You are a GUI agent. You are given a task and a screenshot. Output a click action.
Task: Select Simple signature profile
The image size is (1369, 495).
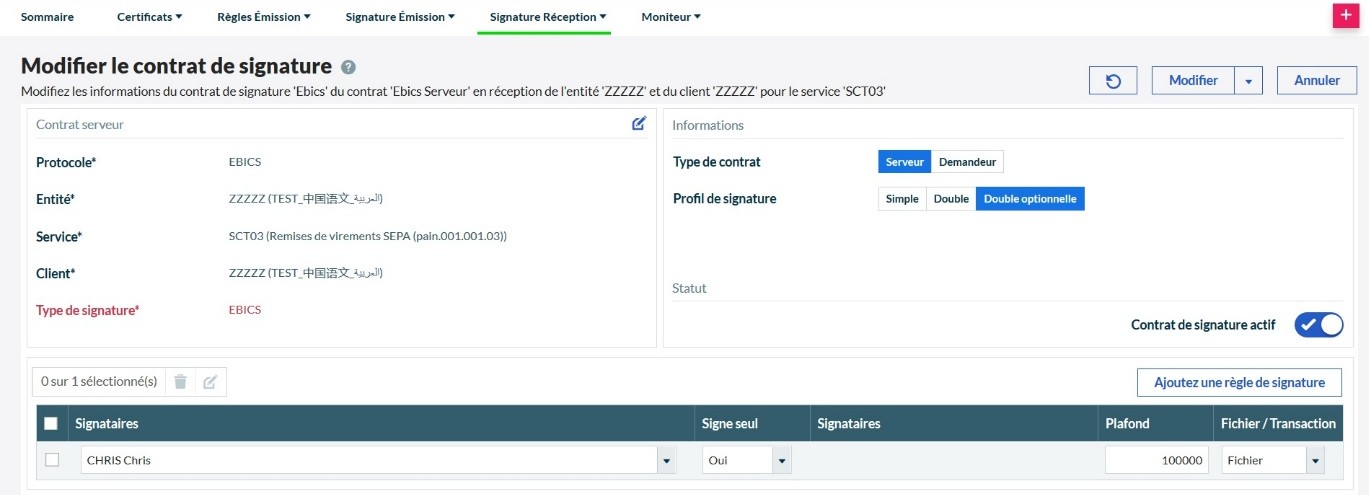(901, 199)
